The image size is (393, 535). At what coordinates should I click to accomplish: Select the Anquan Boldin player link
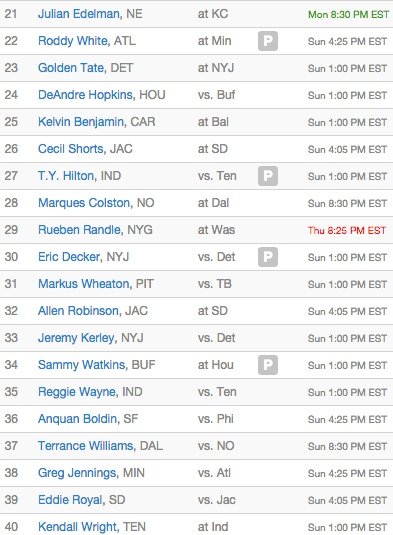click(x=77, y=418)
